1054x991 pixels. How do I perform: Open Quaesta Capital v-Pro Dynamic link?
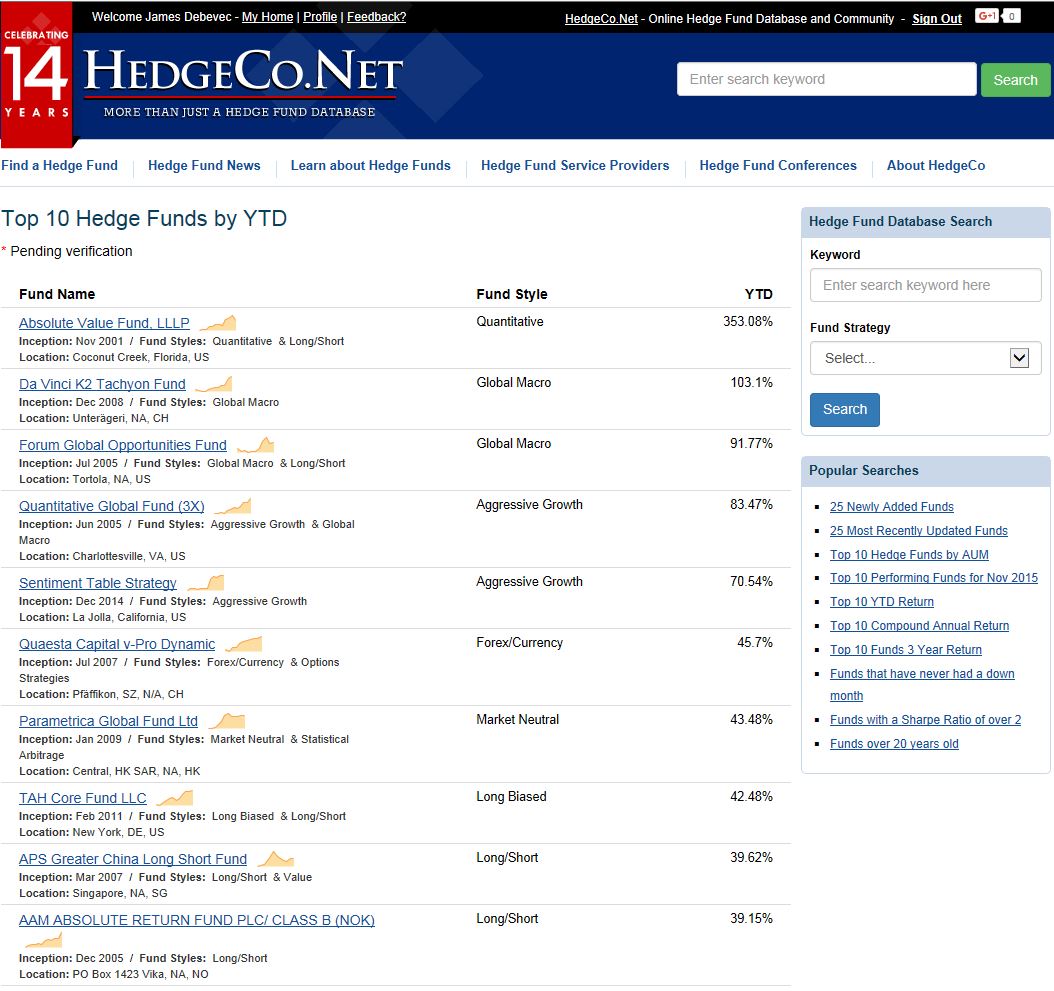[117, 644]
